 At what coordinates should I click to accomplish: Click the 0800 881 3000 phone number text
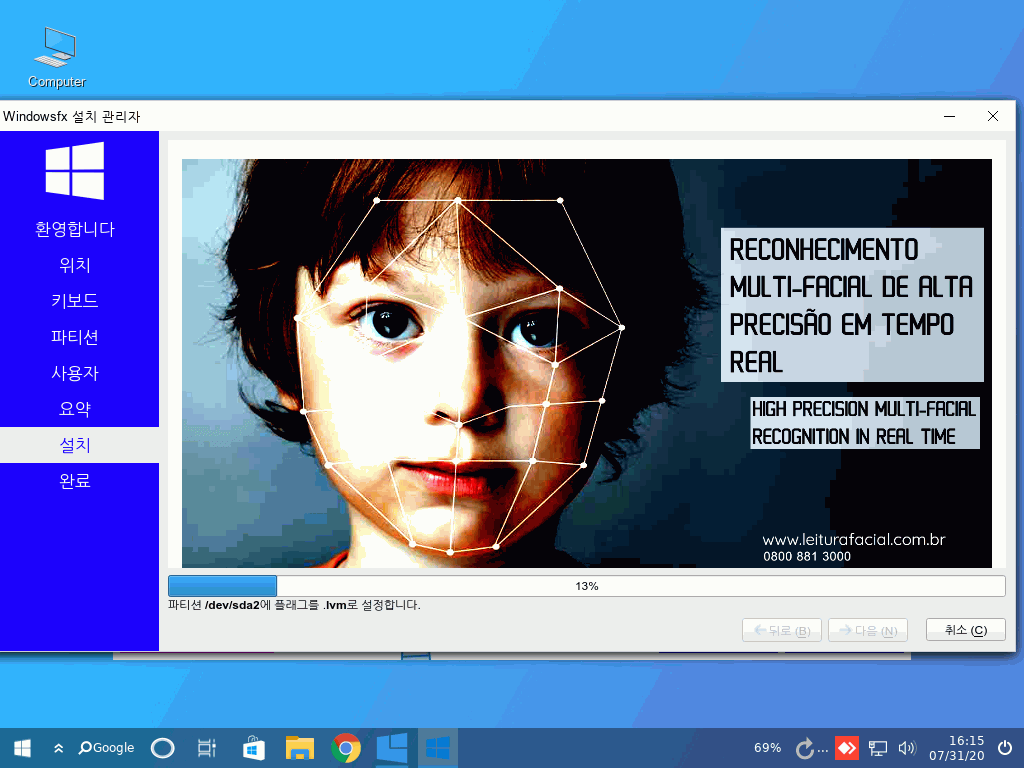807,556
